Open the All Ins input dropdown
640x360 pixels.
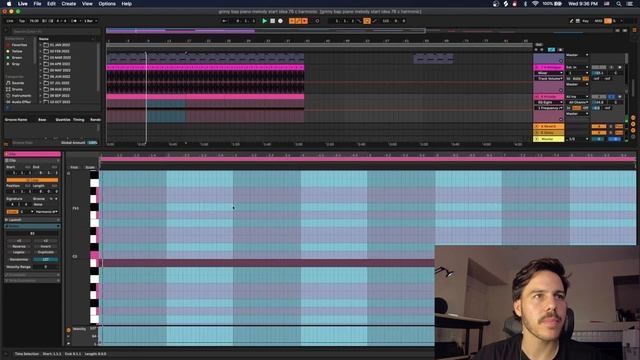pyautogui.click(x=577, y=97)
